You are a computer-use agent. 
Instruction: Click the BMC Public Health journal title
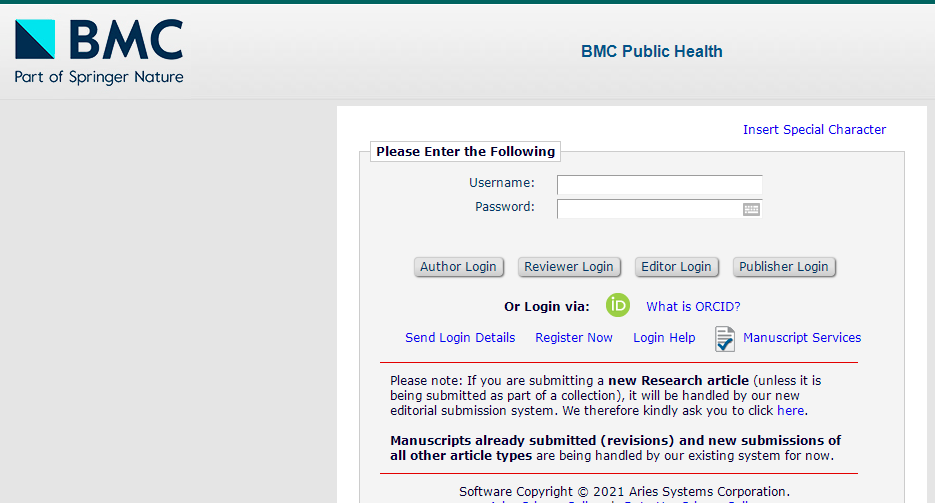(x=652, y=52)
